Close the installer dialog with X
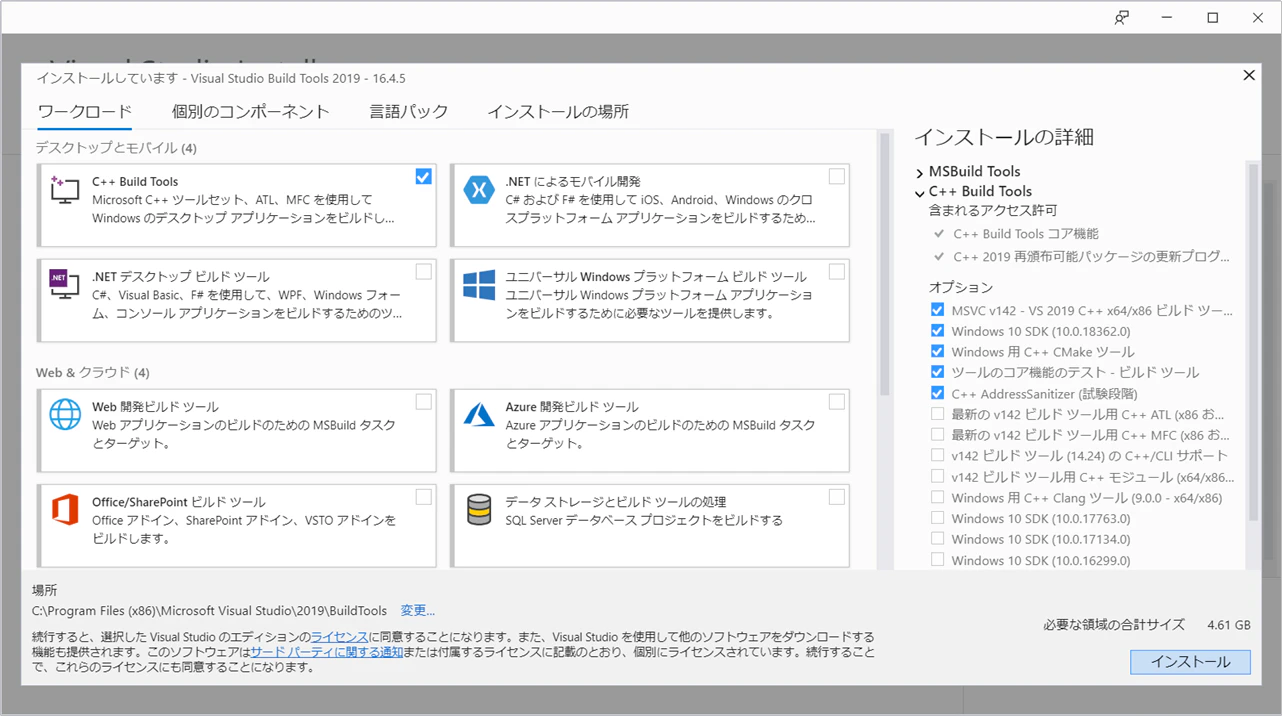 1249,75
